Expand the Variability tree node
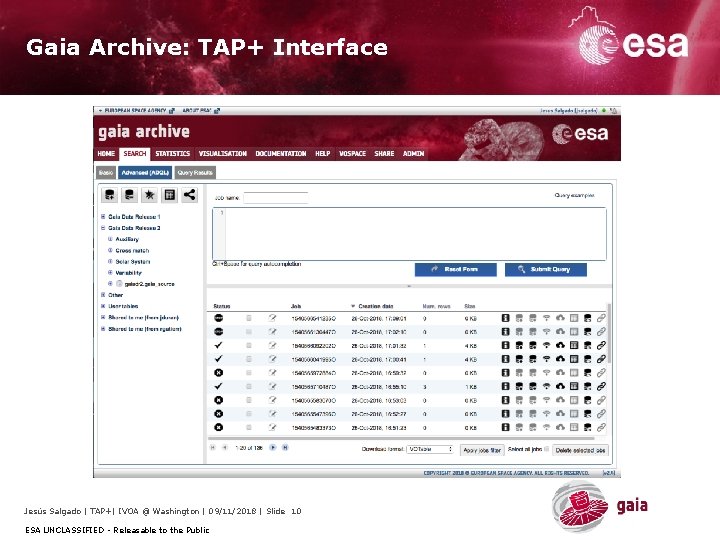Screen dimensions: 720x540 pyautogui.click(x=110, y=272)
